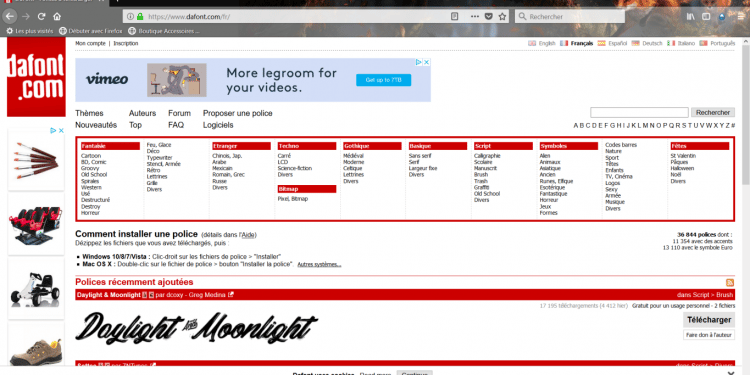Image resolution: width=750 pixels, height=375 pixels.
Task: Open the RSS feed icon for recent fonts
Action: [730, 283]
